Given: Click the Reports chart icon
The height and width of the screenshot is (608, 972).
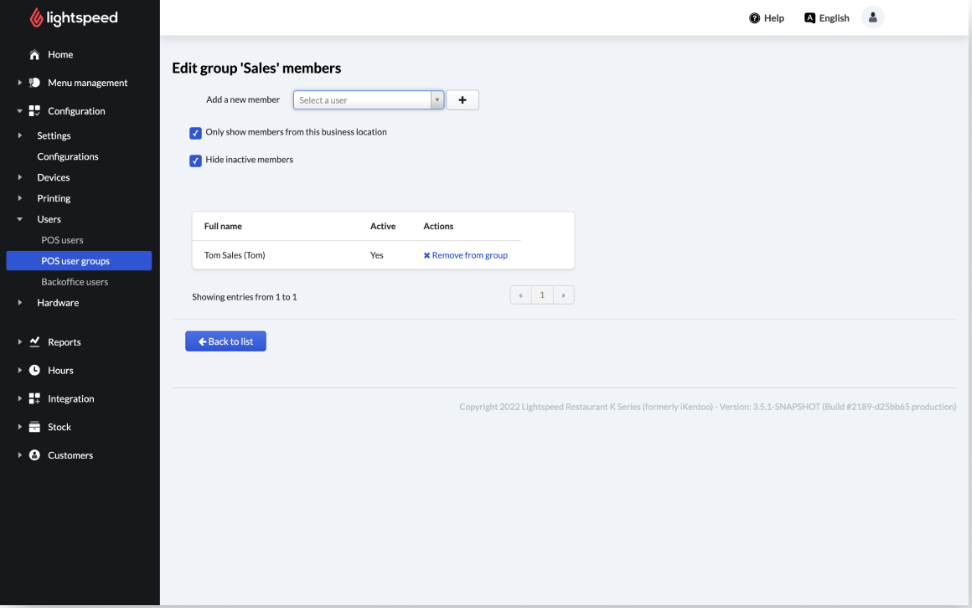Looking at the screenshot, I should pyautogui.click(x=35, y=342).
